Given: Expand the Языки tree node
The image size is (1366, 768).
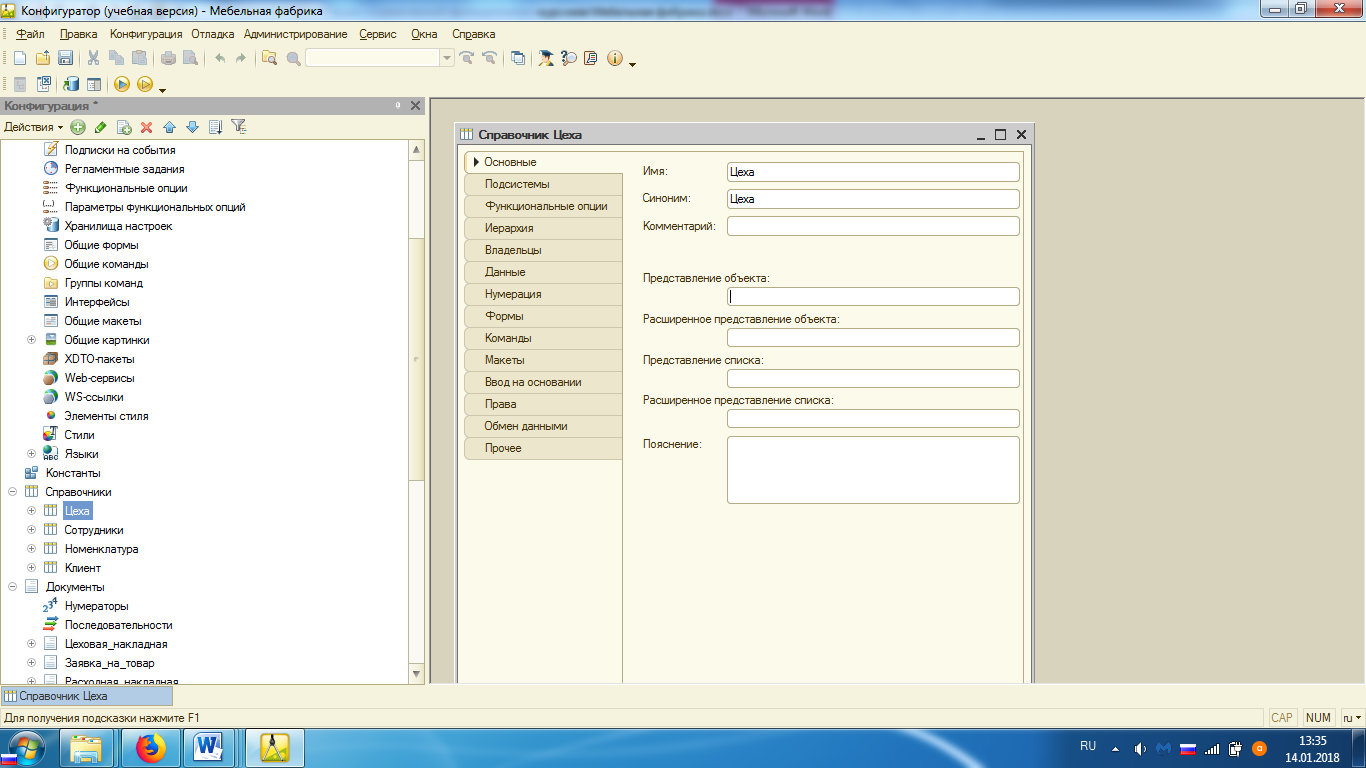Looking at the screenshot, I should pos(31,454).
